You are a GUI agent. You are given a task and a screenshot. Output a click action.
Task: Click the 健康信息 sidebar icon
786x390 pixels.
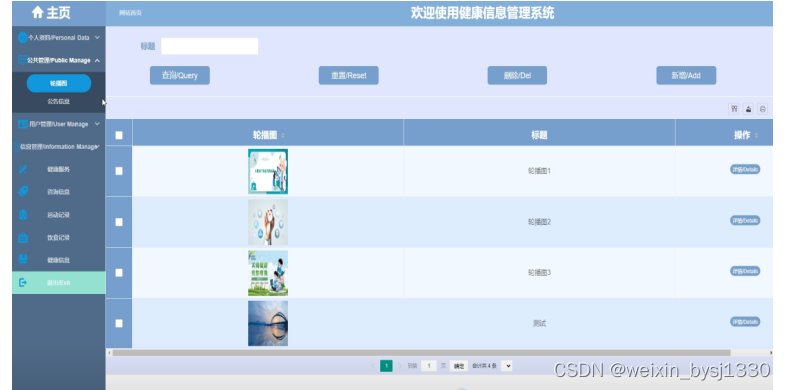[x=23, y=260]
